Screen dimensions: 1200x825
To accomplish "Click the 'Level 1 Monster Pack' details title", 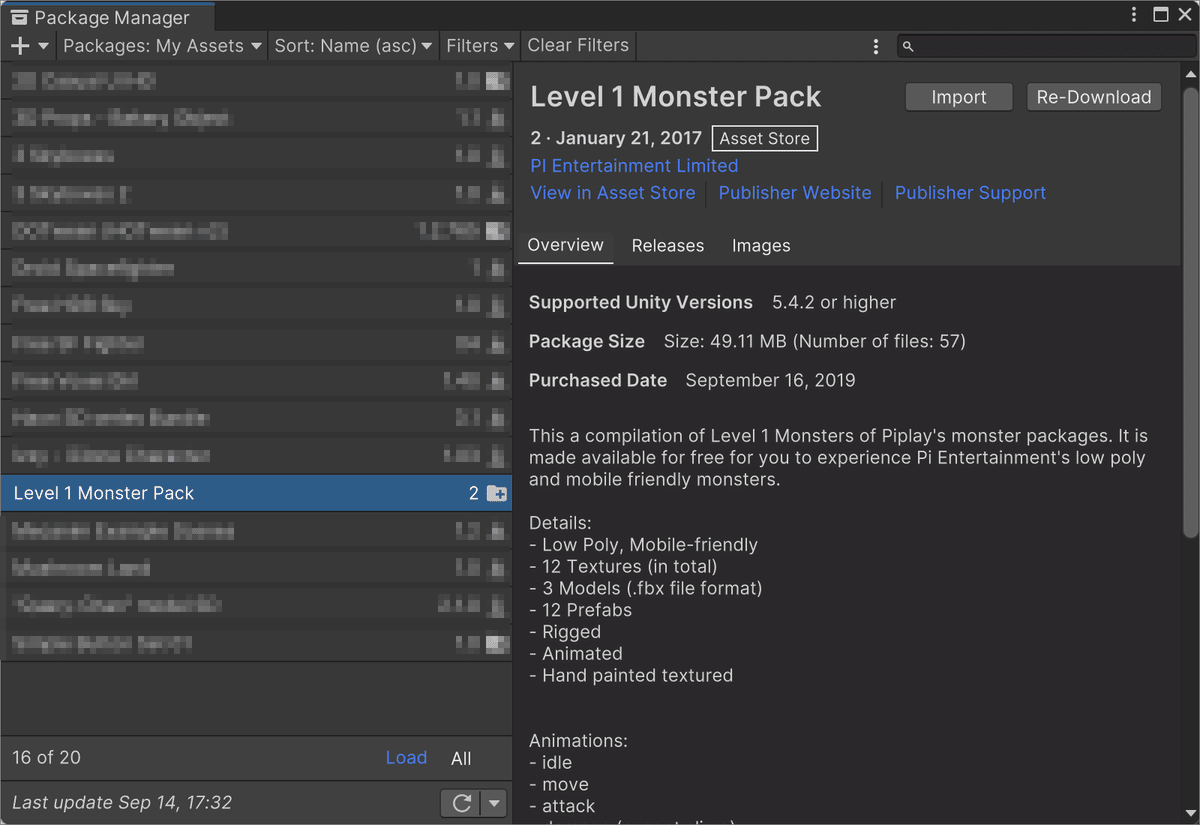I will (676, 97).
